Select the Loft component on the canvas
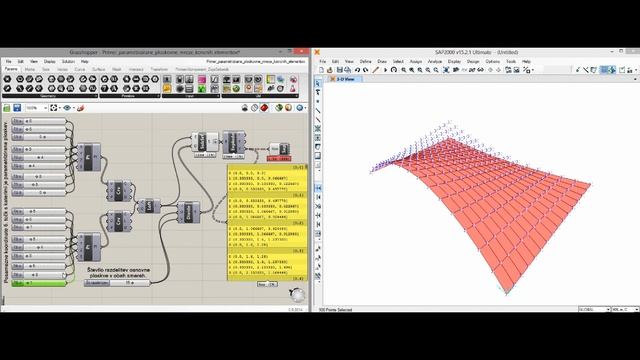 149,206
